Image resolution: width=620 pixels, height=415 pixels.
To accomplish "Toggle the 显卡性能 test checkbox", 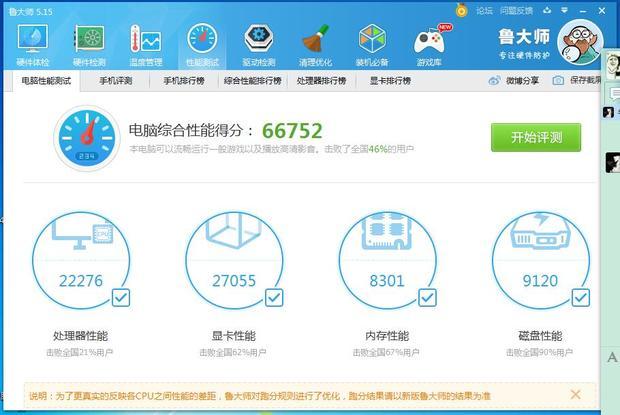I will [x=274, y=298].
